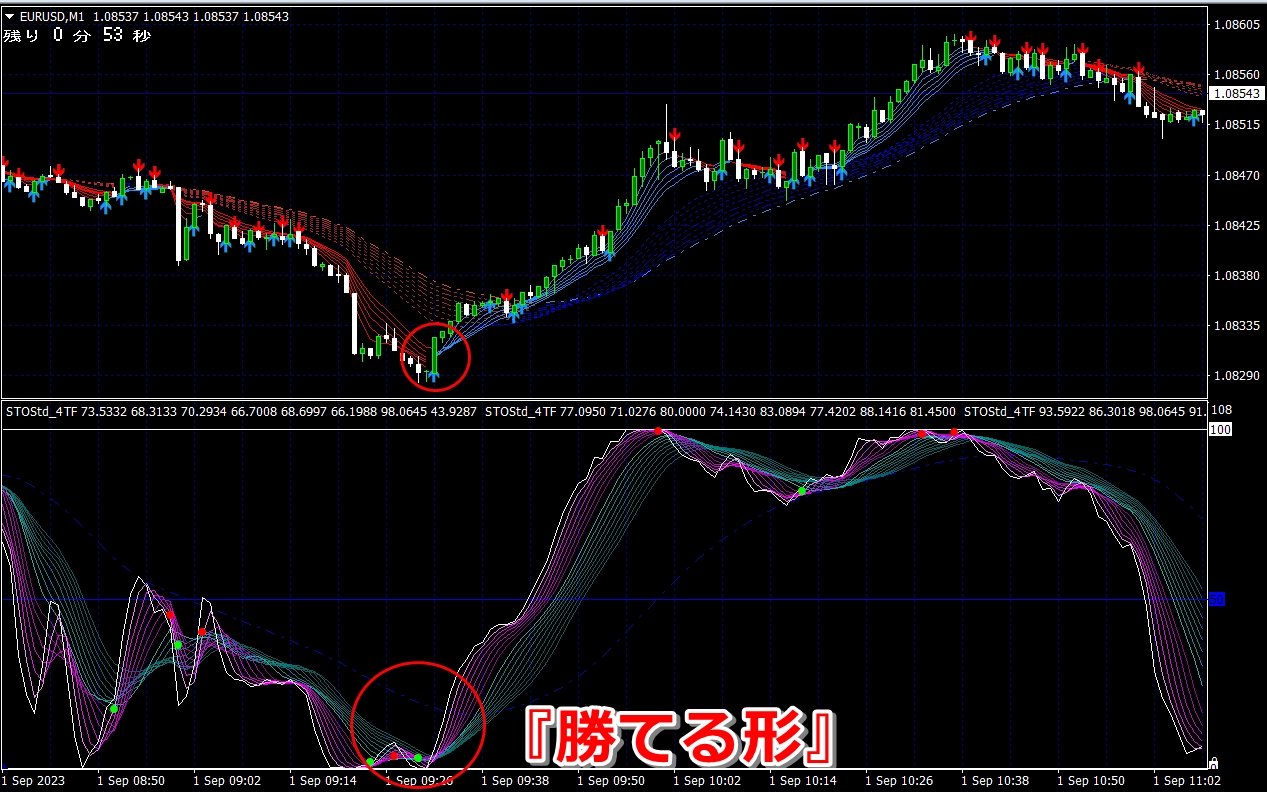Screen dimensions: 1267x792
Task: Click the 残り 0 分 53 秒 countdown text
Action: (78, 36)
